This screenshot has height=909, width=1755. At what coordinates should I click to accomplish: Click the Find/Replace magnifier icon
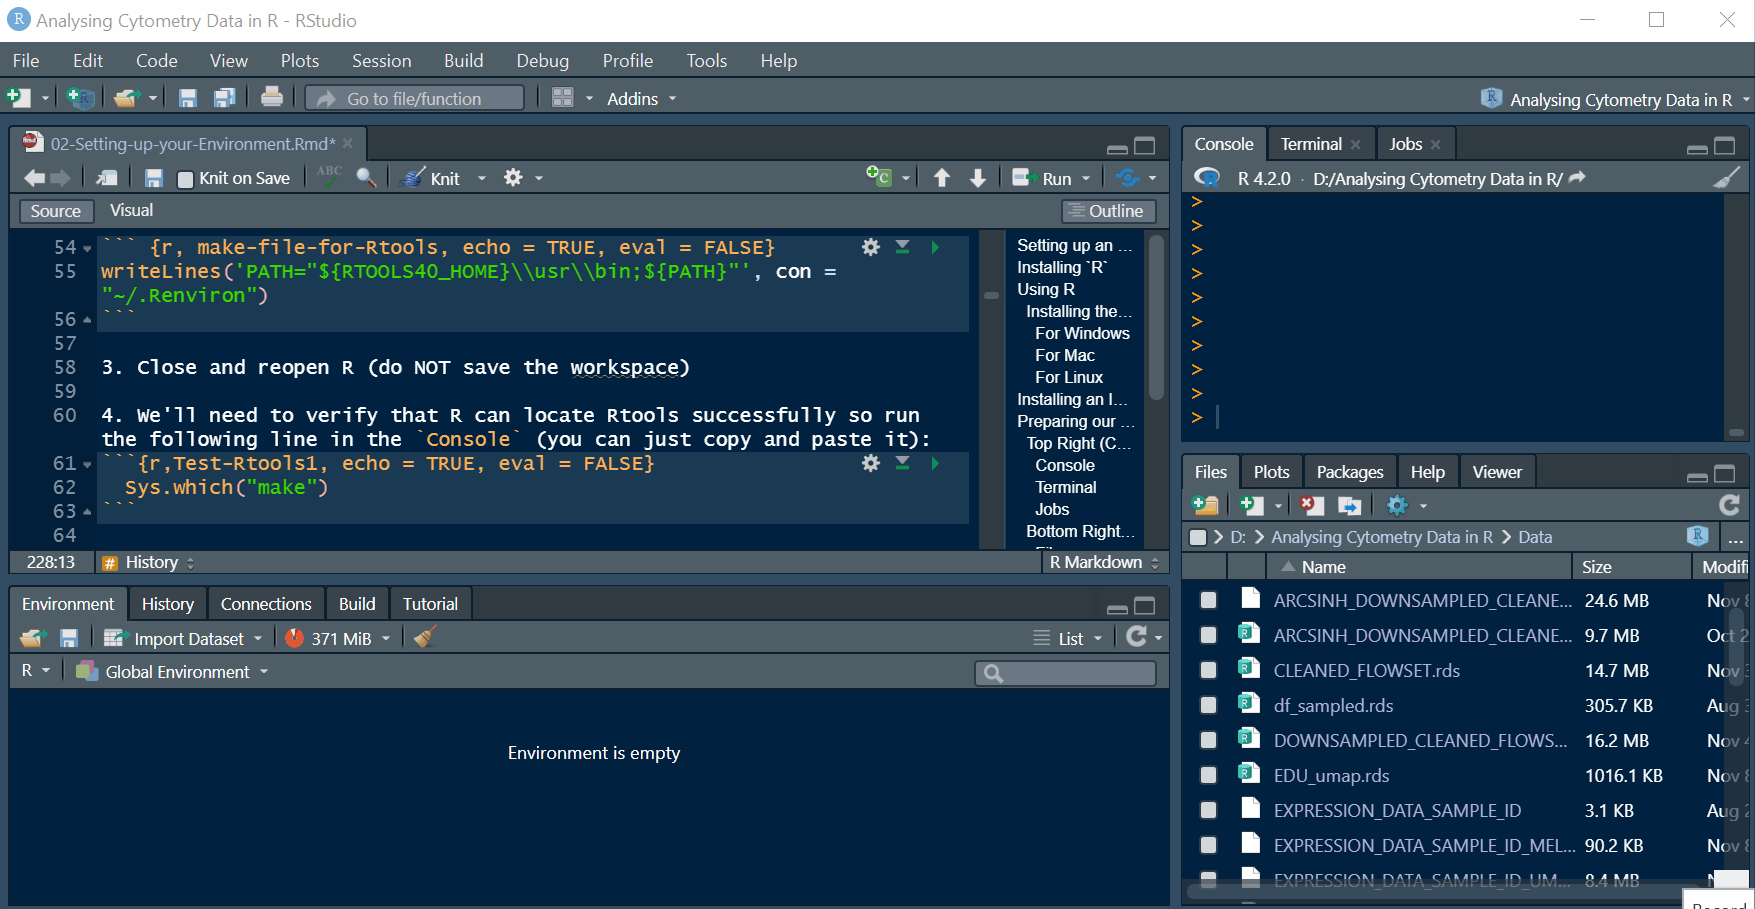pos(367,178)
